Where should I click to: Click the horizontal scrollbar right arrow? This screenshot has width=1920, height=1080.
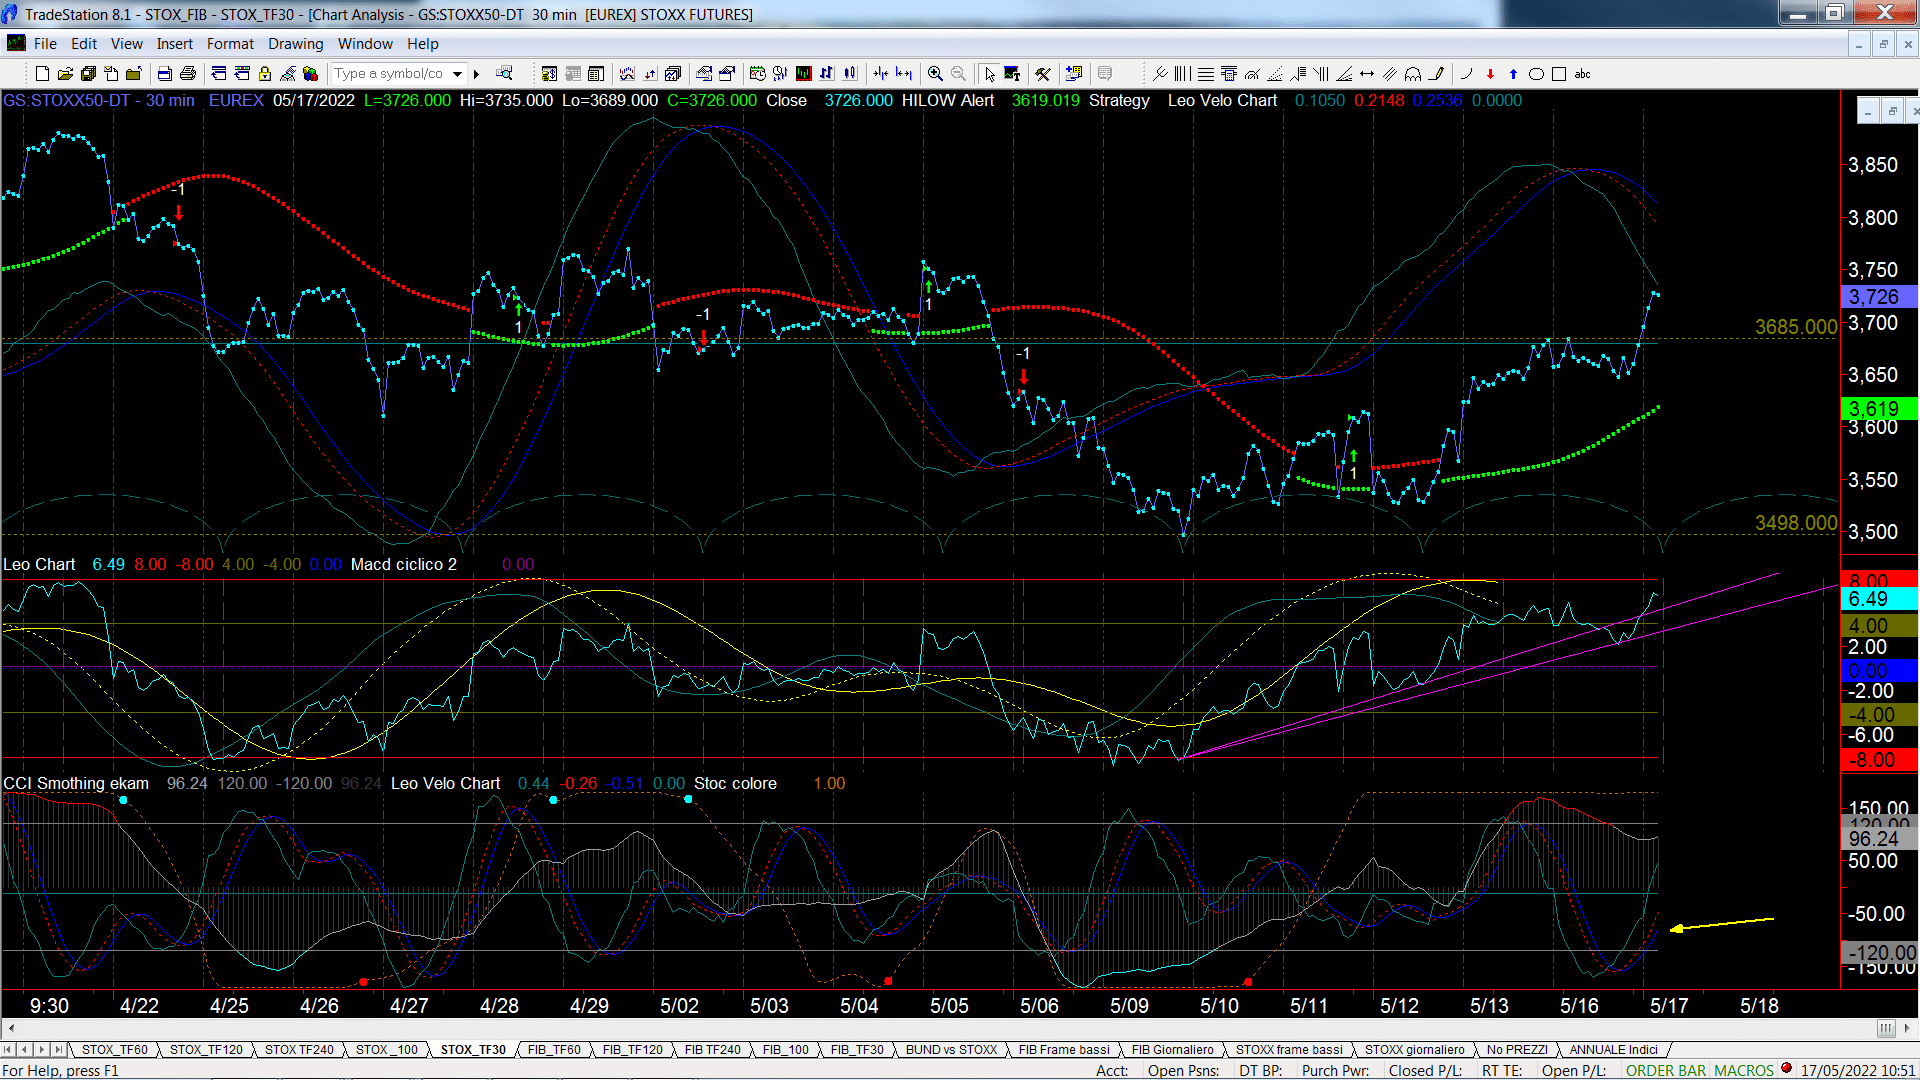pos(1908,1028)
